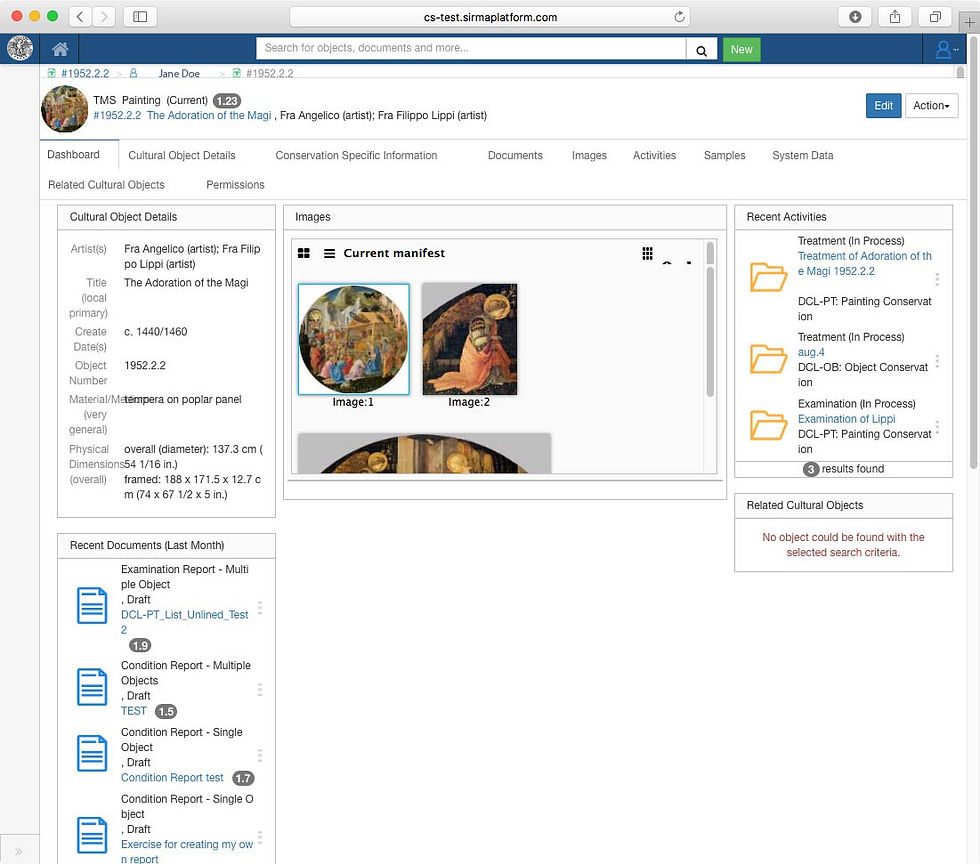Select Image:2 thumbnail
This screenshot has width=980, height=864.
tap(469, 339)
